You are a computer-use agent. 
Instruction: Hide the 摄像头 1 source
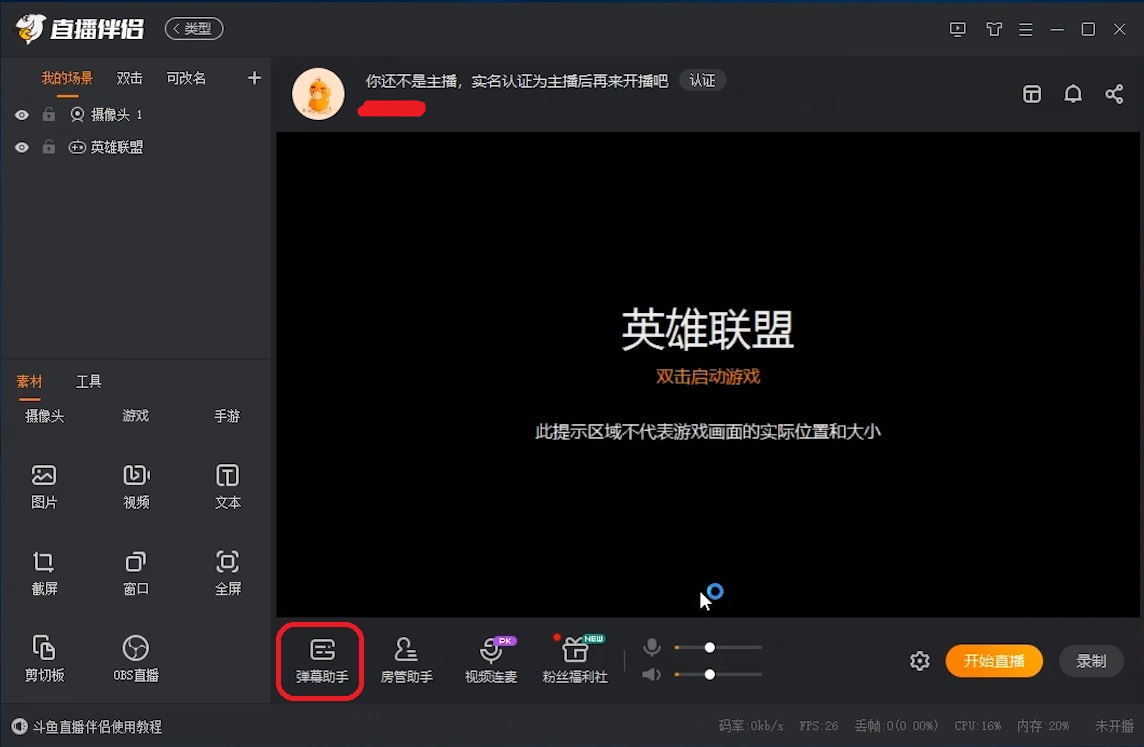click(21, 114)
